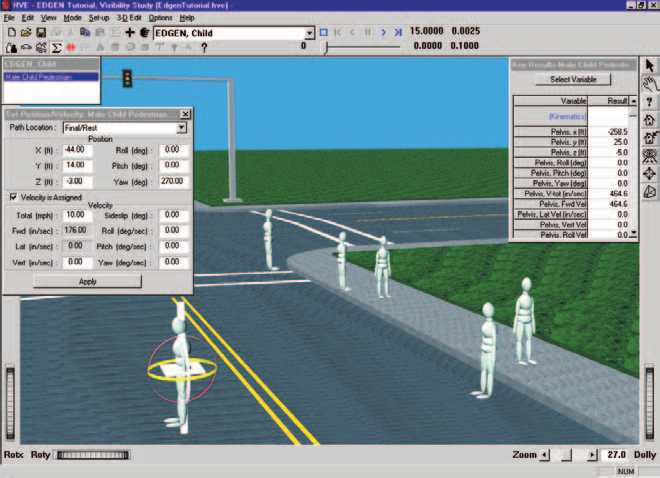Open the Path Location dropdown
Viewport: 660px width, 478px height.
(181, 127)
